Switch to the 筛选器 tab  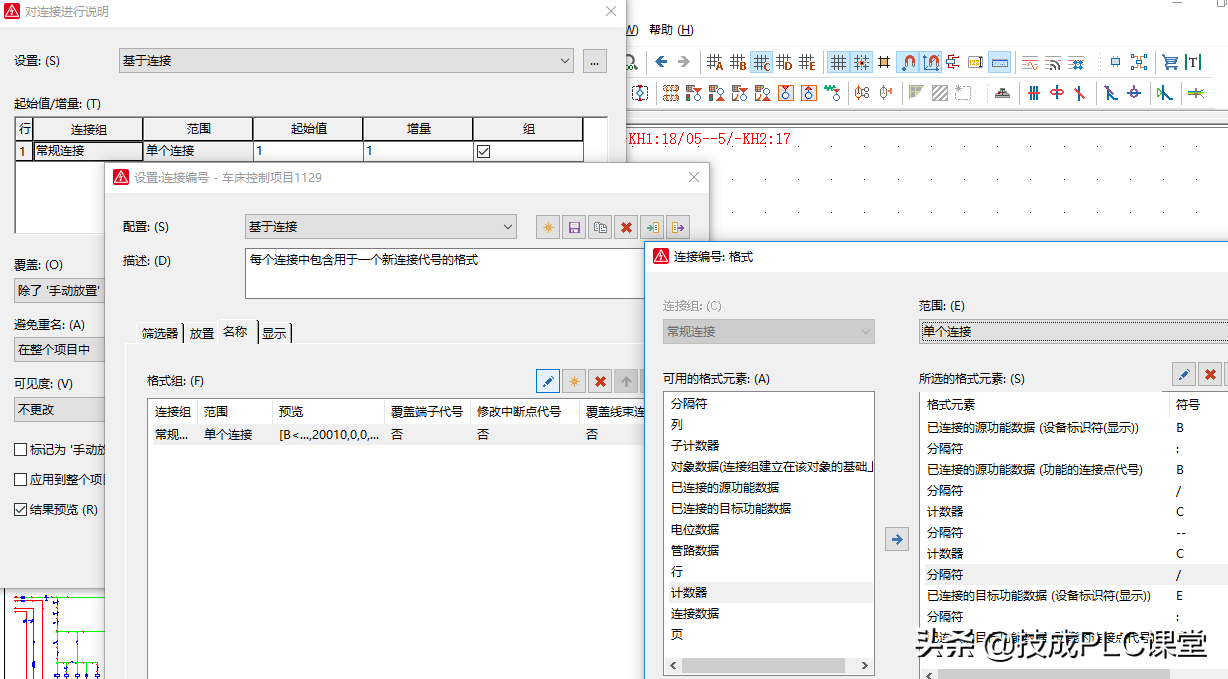(160, 333)
